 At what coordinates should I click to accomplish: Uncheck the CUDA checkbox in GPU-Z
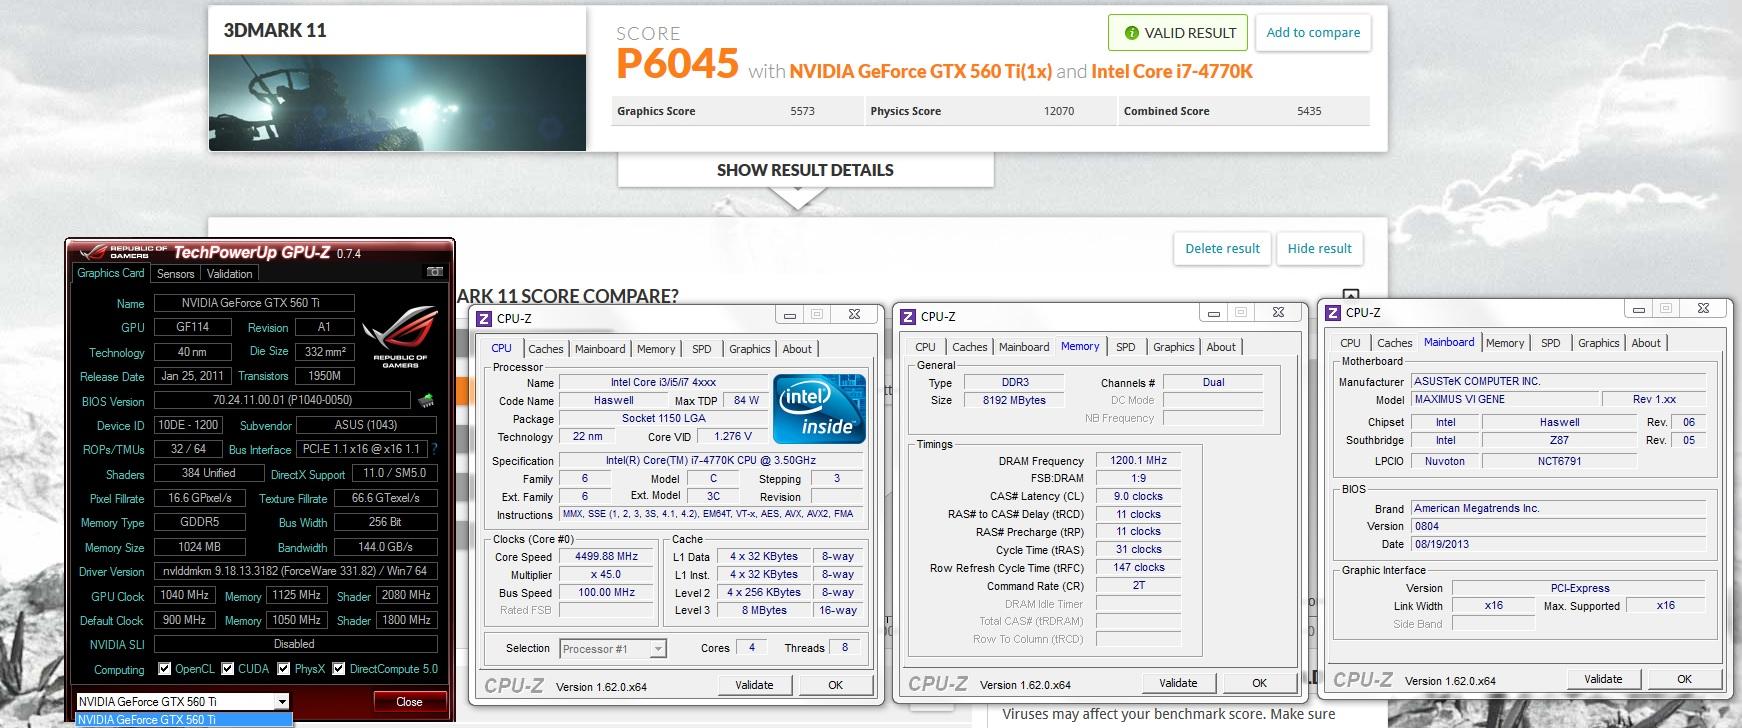coord(228,669)
